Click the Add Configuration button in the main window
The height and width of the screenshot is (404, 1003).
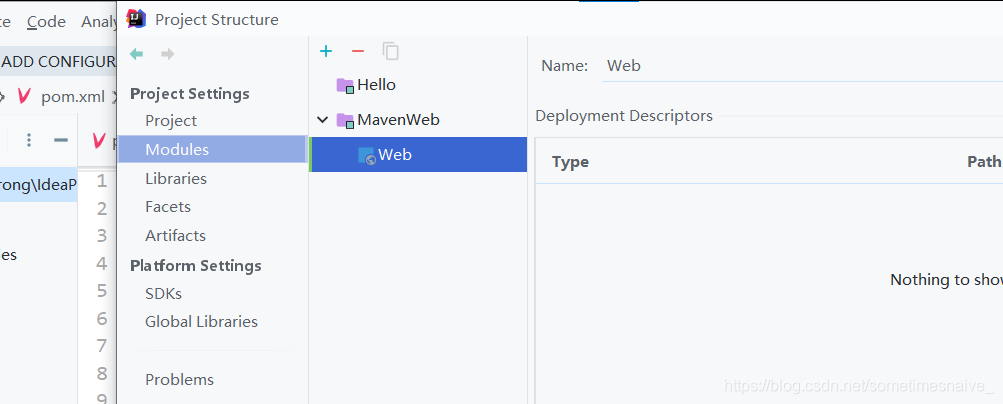coord(58,62)
